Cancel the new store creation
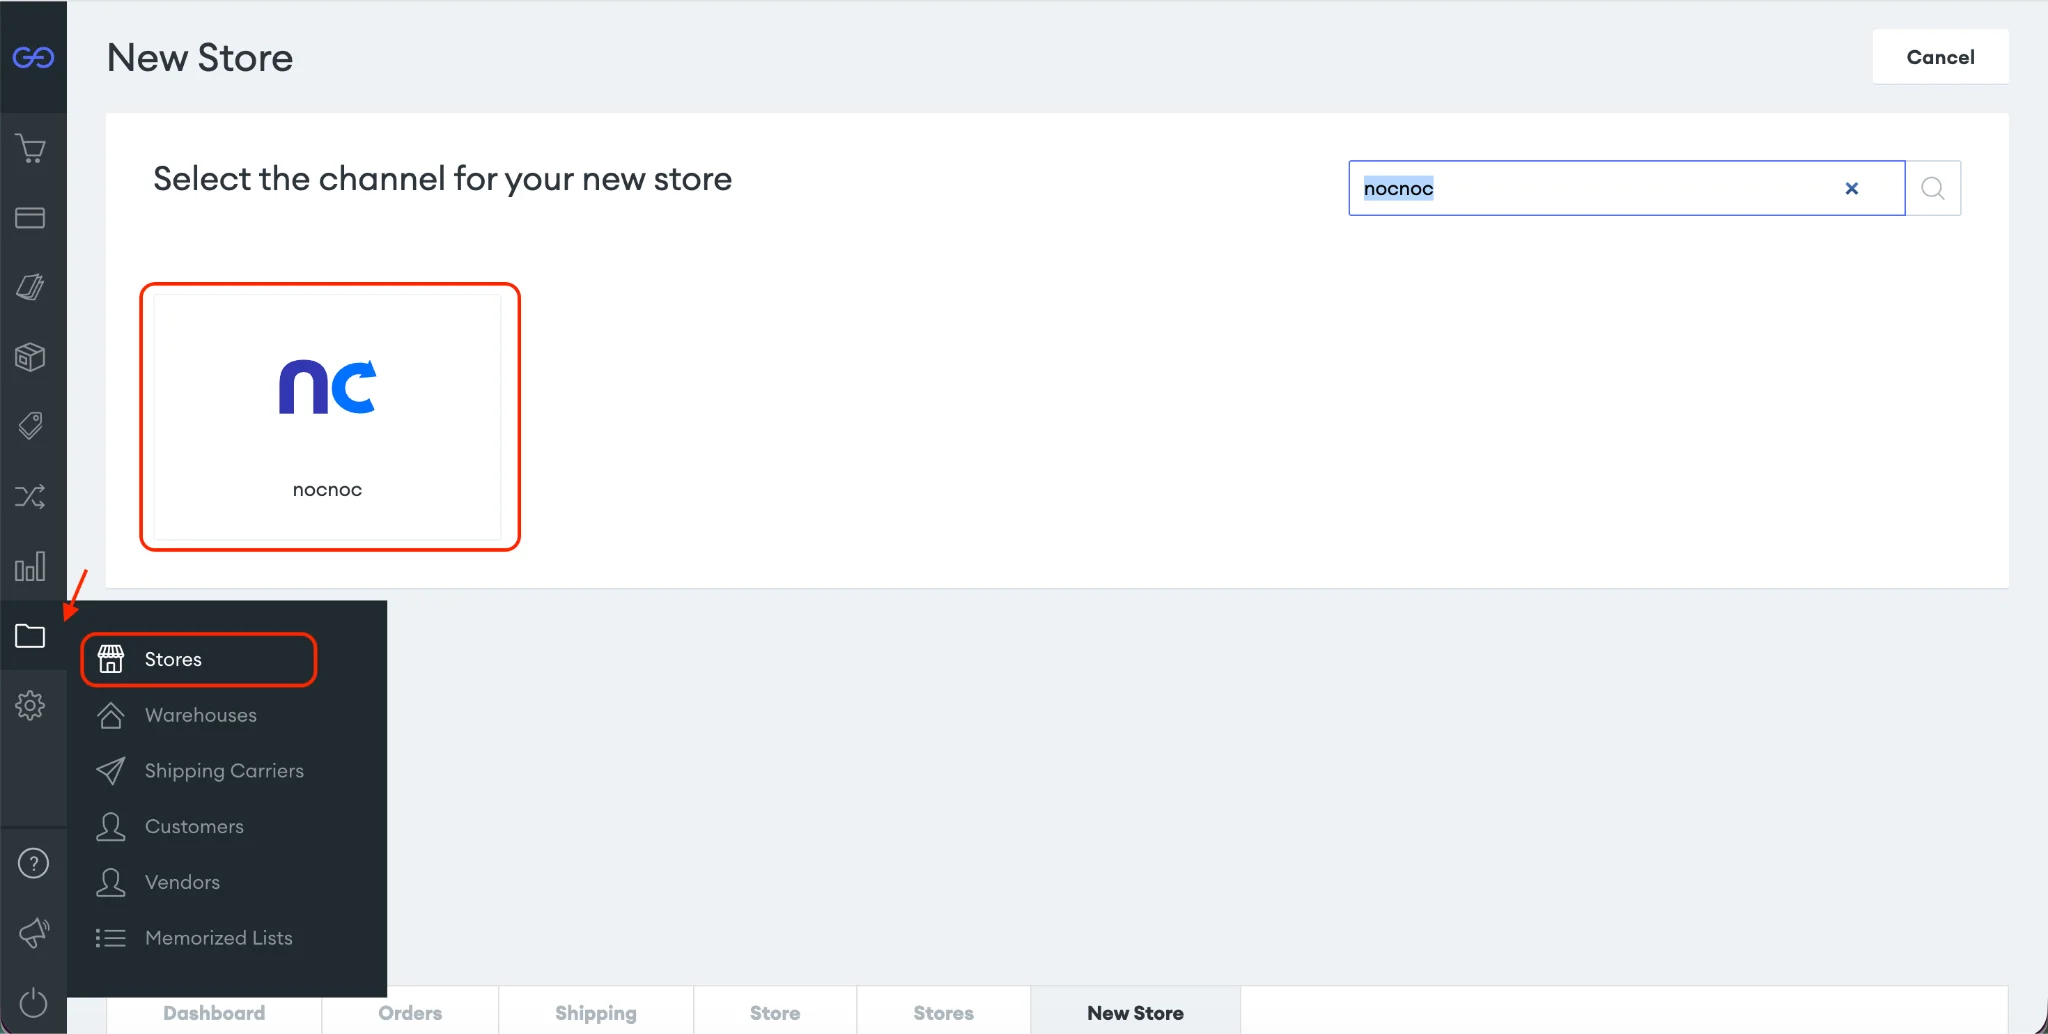 [1940, 57]
